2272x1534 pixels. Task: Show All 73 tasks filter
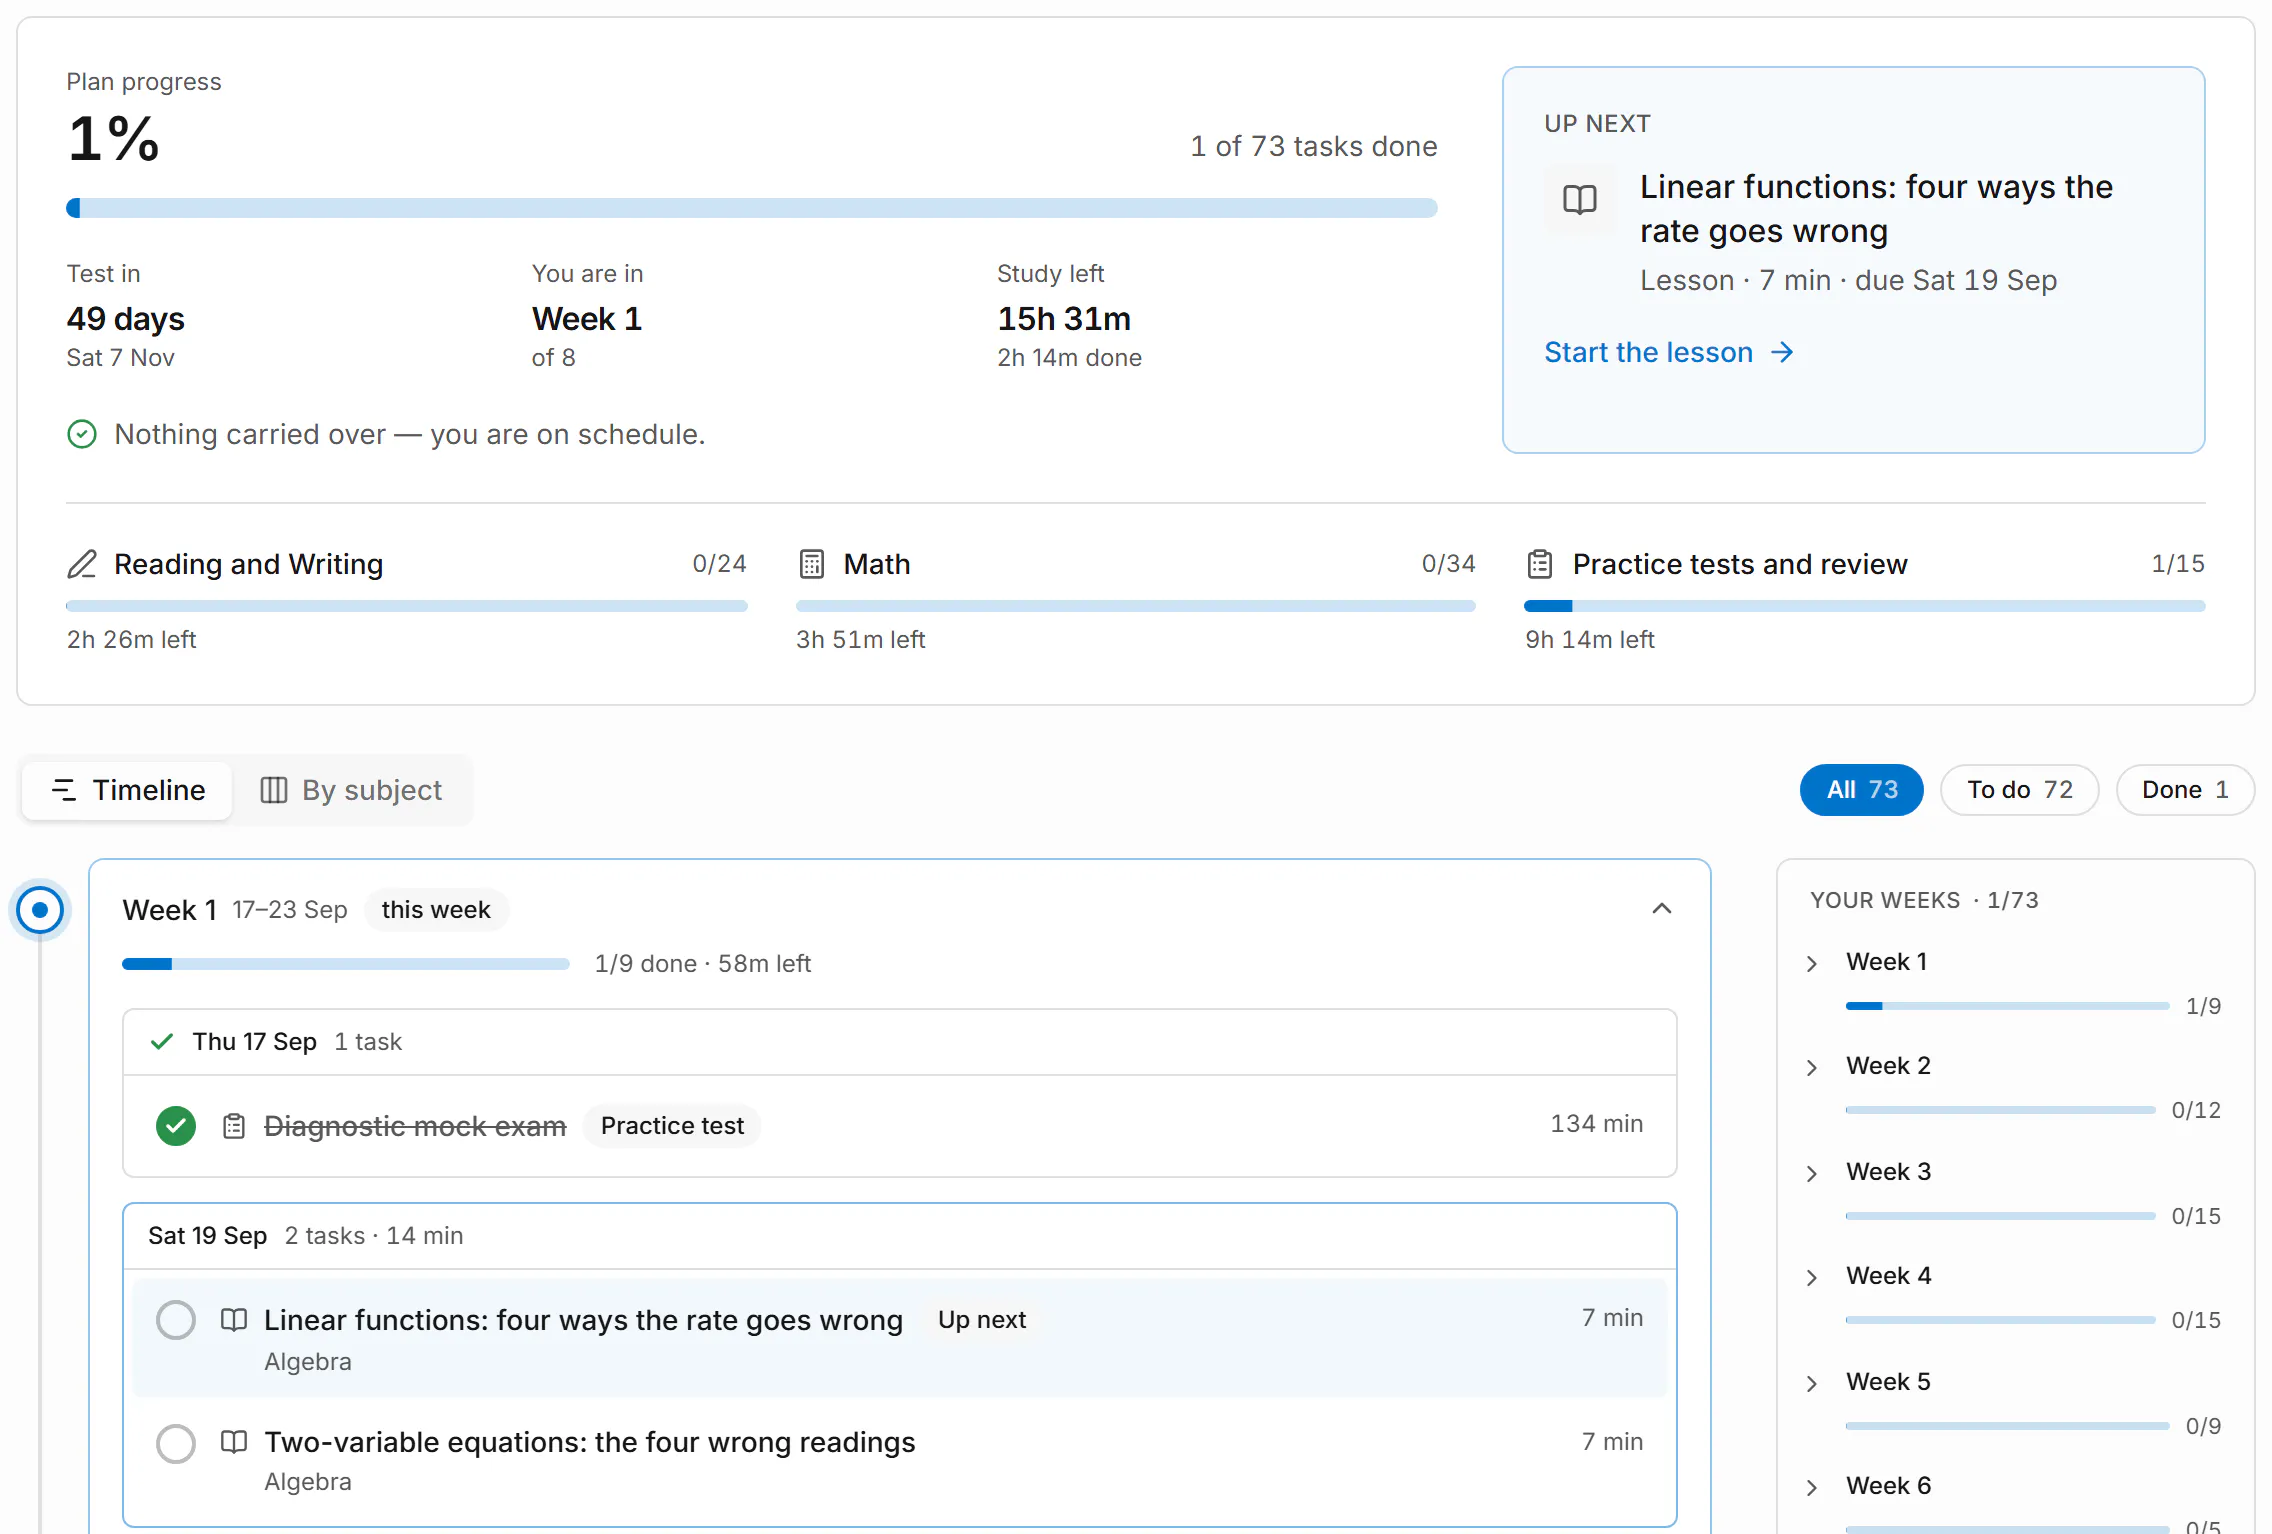coord(1861,790)
